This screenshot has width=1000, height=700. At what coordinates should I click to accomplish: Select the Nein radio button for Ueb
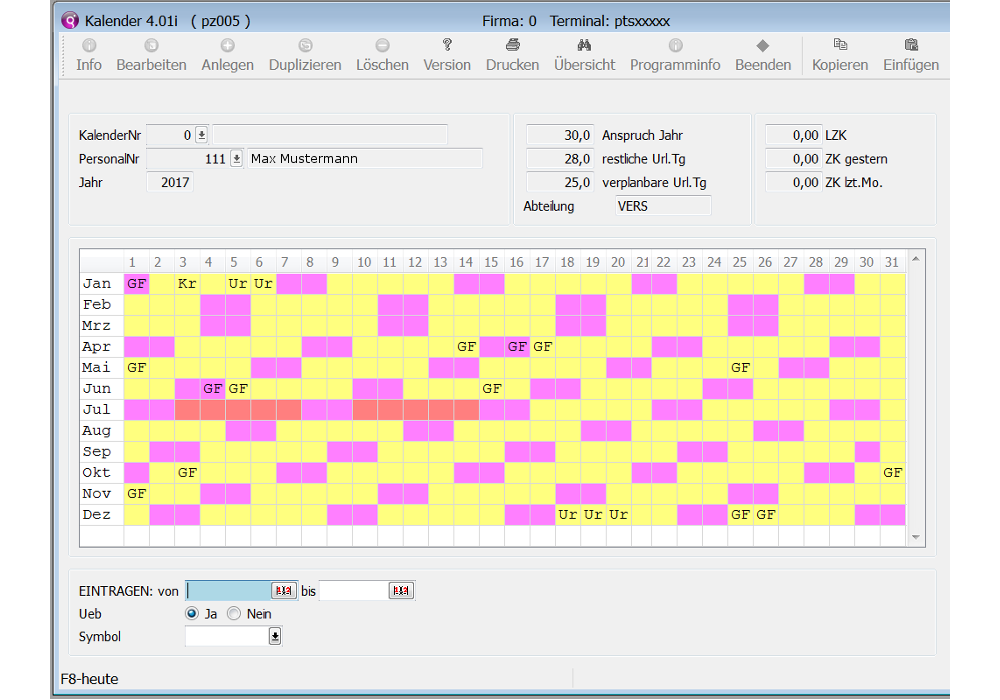point(234,614)
